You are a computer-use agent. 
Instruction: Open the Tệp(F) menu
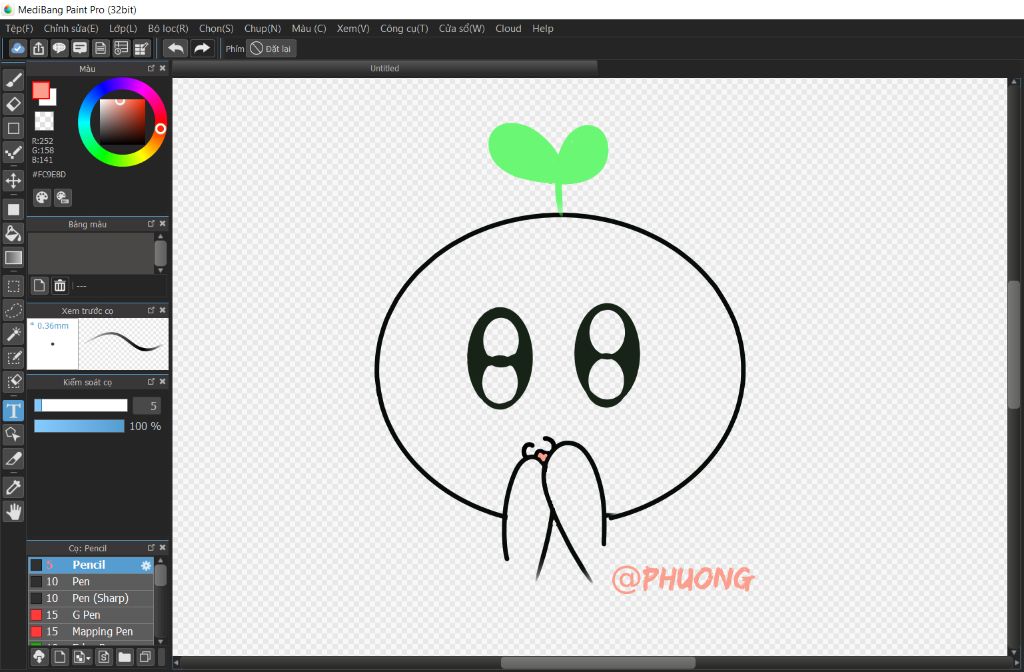tap(19, 28)
